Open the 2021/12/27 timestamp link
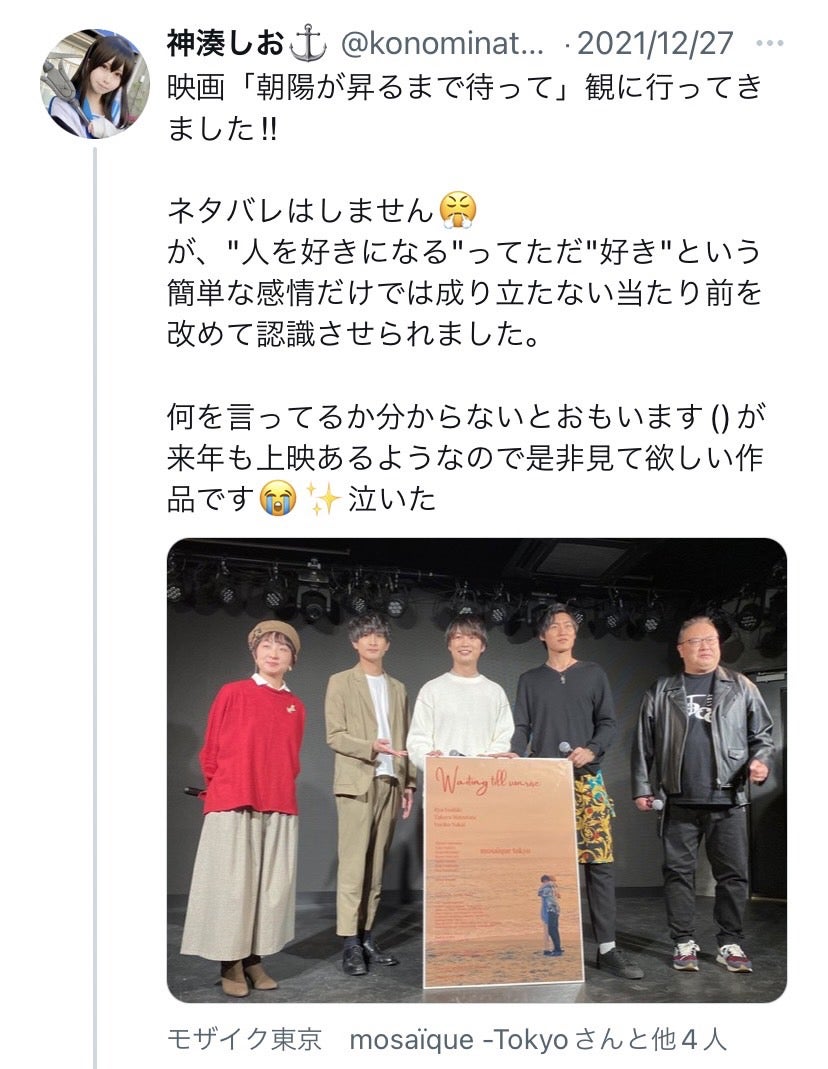The image size is (828, 1069). tap(655, 44)
